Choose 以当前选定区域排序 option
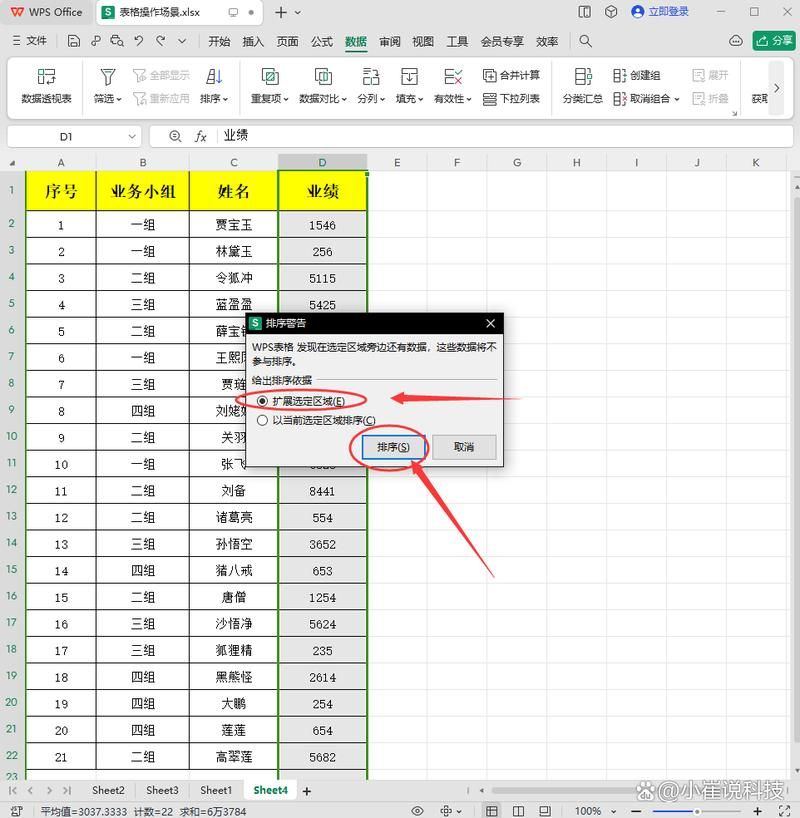Image resolution: width=800 pixels, height=818 pixels. (260, 420)
